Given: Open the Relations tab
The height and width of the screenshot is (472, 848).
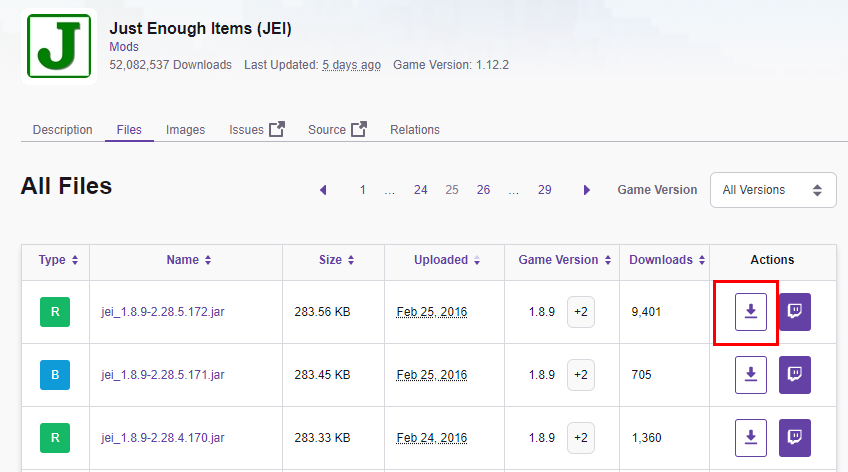Looking at the screenshot, I should [415, 130].
